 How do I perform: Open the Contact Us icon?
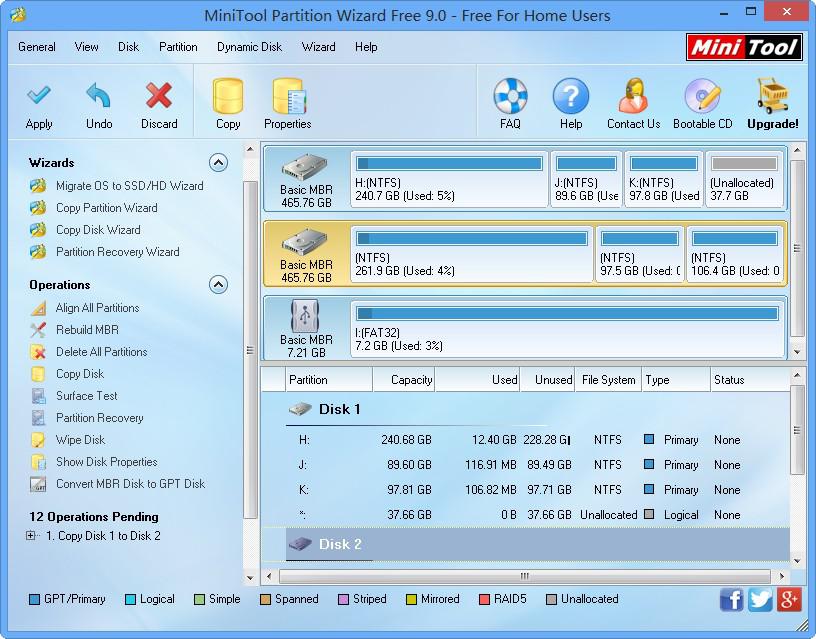click(633, 96)
